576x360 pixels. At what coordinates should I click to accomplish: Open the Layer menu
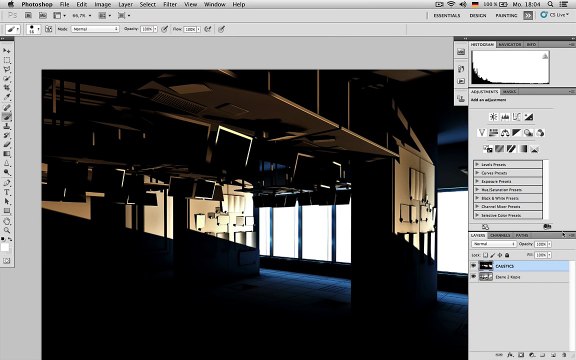click(126, 4)
